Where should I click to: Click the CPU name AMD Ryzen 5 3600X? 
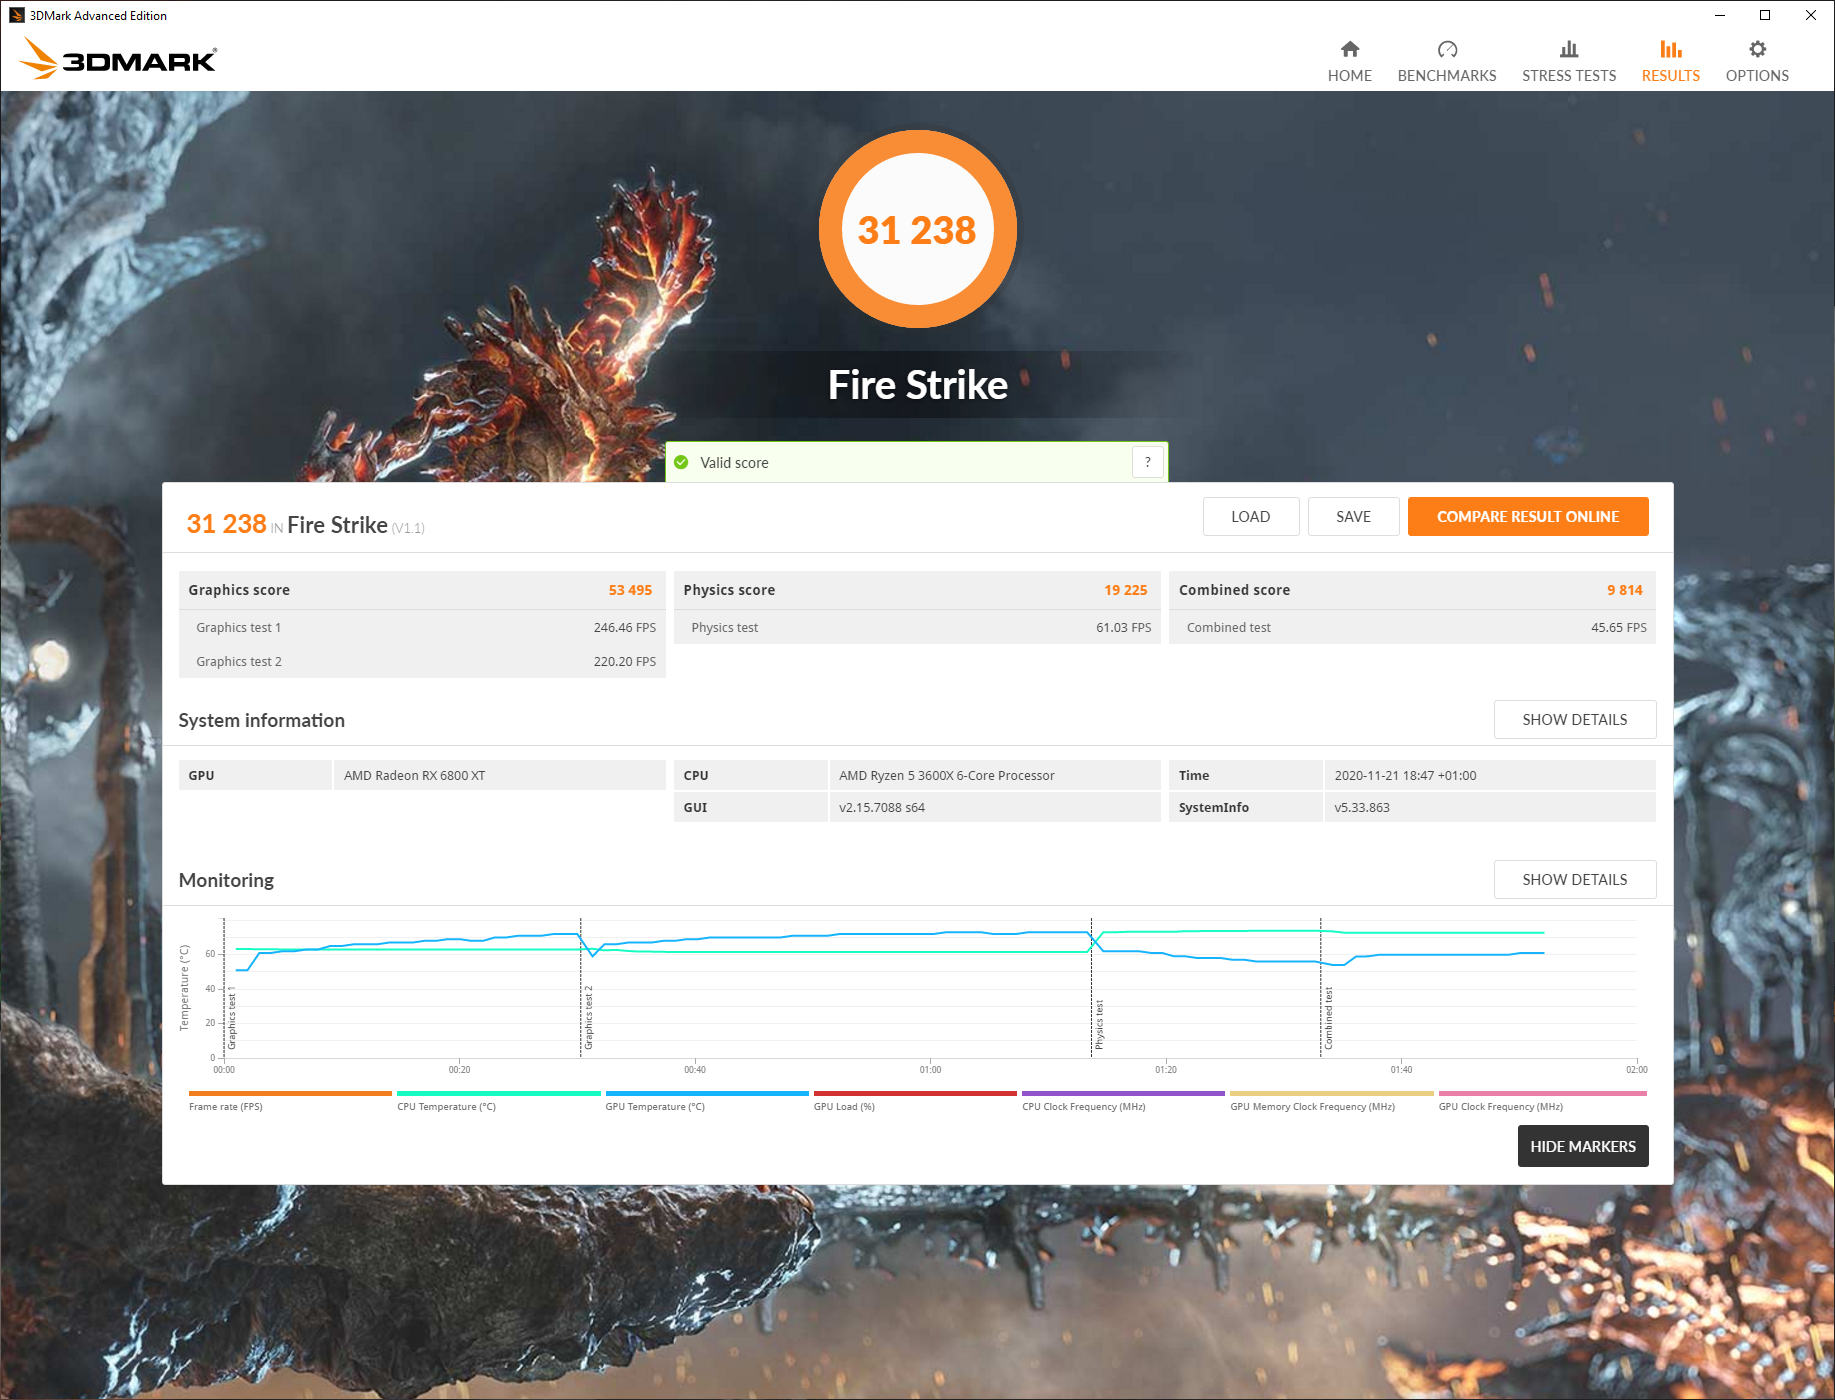pyautogui.click(x=947, y=776)
